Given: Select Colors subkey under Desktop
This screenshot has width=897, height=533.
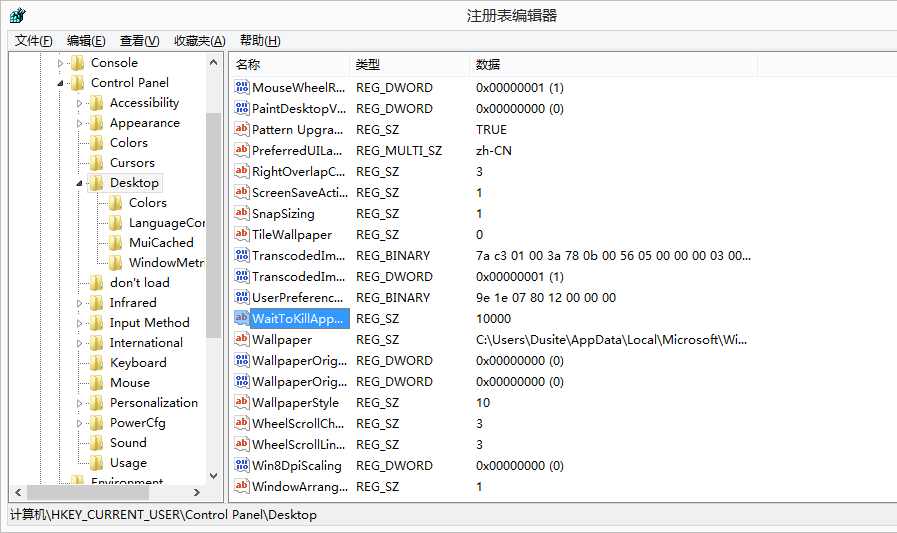Looking at the screenshot, I should tap(148, 203).
